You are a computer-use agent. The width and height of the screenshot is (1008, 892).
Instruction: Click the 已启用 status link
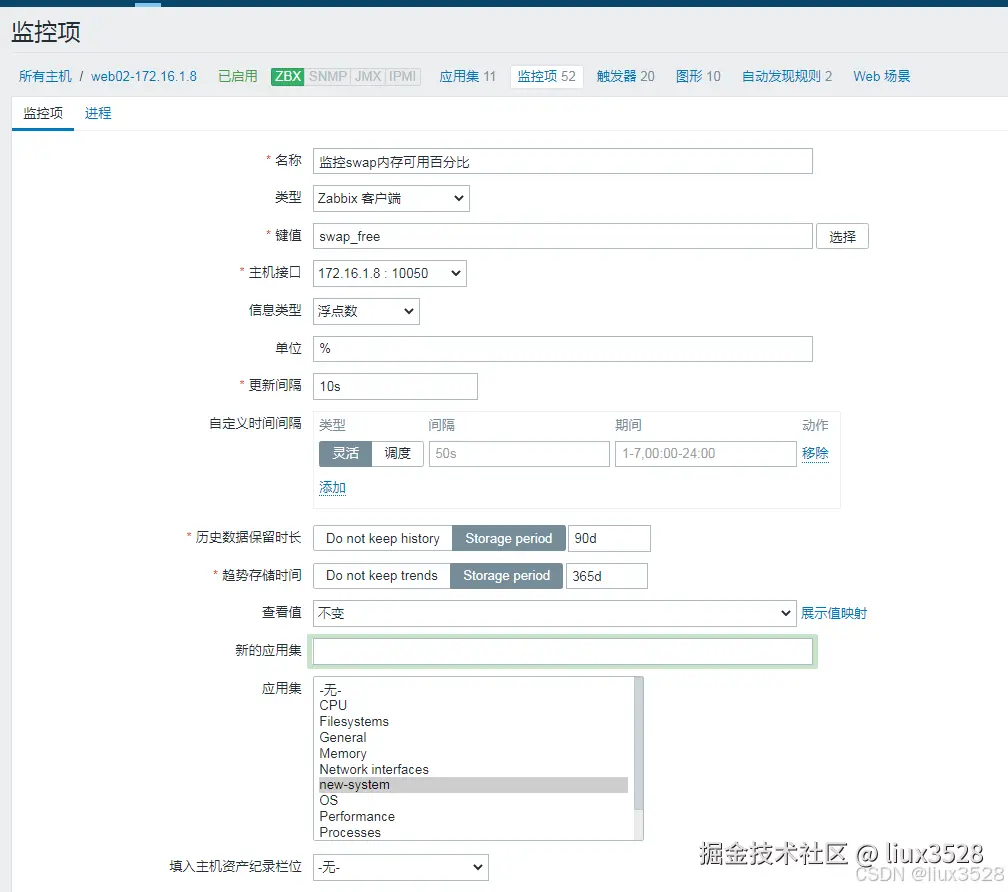(x=237, y=76)
